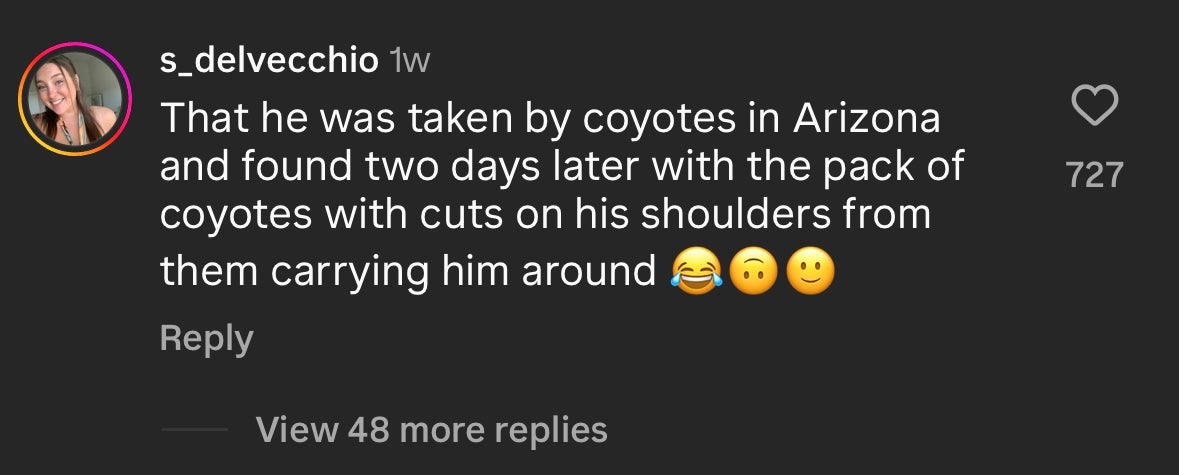Open s_delvecchio's profile picture
The image size is (1179, 475).
(x=76, y=100)
